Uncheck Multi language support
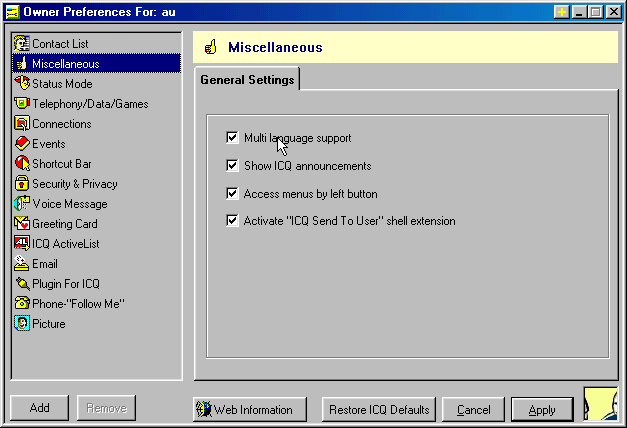 pos(232,138)
